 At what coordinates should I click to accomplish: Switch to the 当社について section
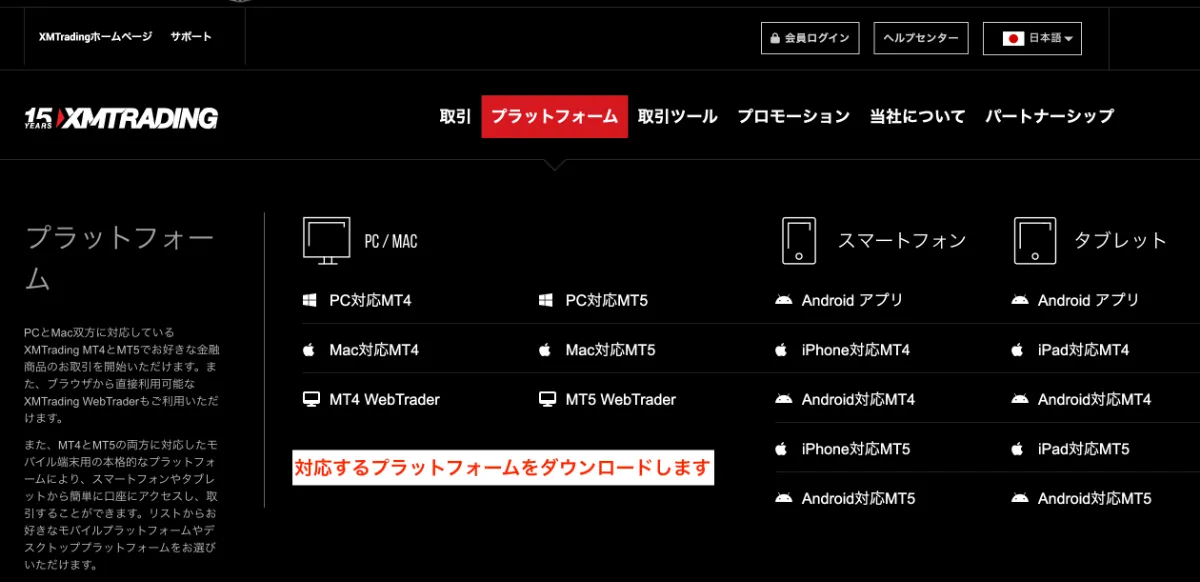tap(916, 116)
